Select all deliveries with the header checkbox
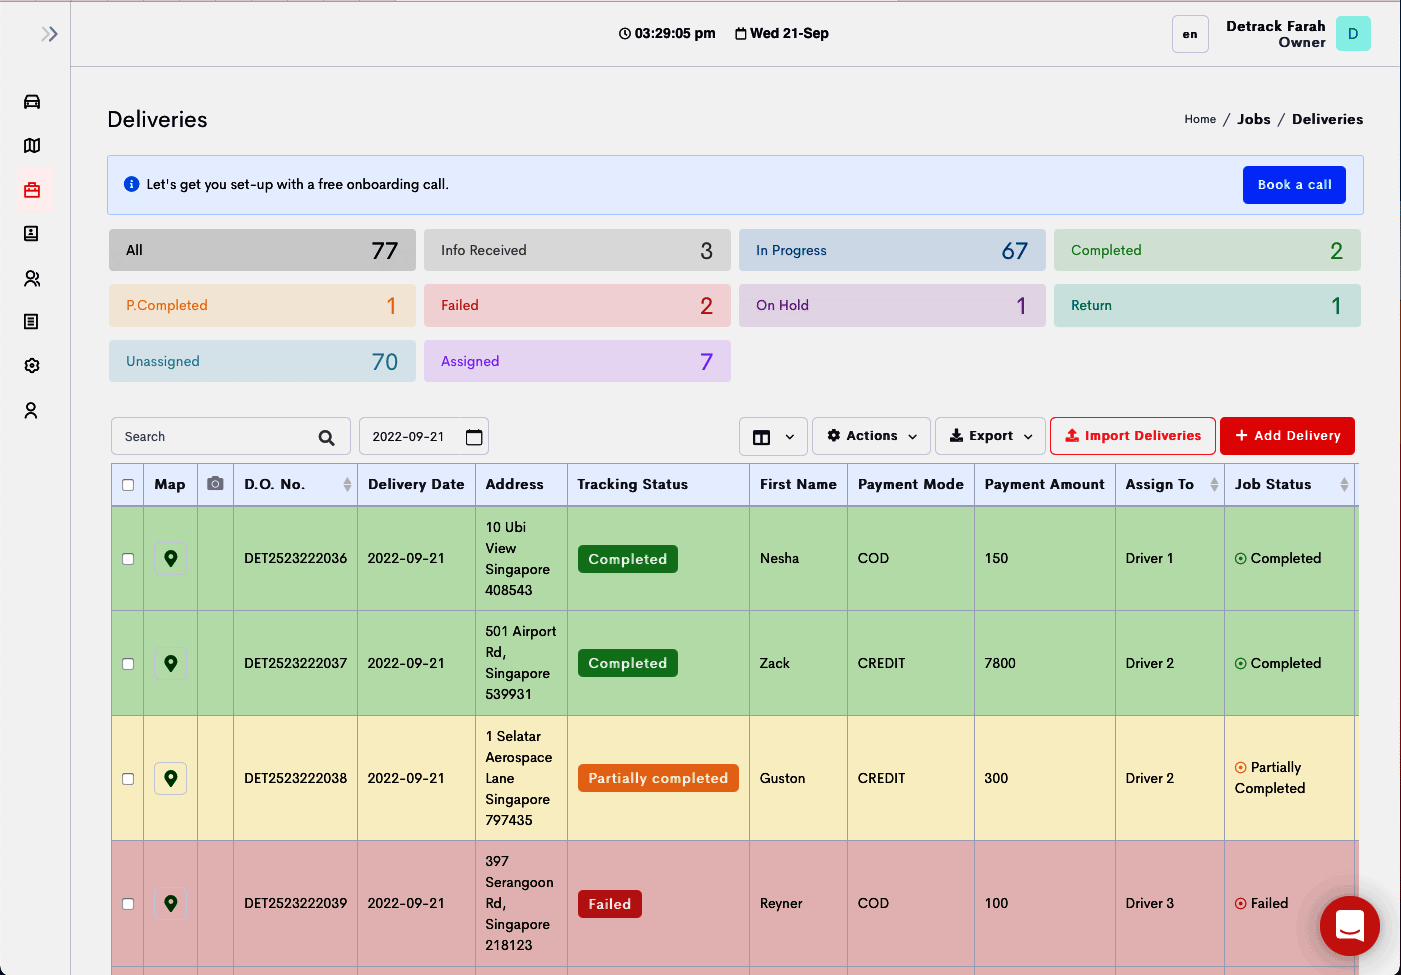This screenshot has height=975, width=1401. tap(127, 484)
